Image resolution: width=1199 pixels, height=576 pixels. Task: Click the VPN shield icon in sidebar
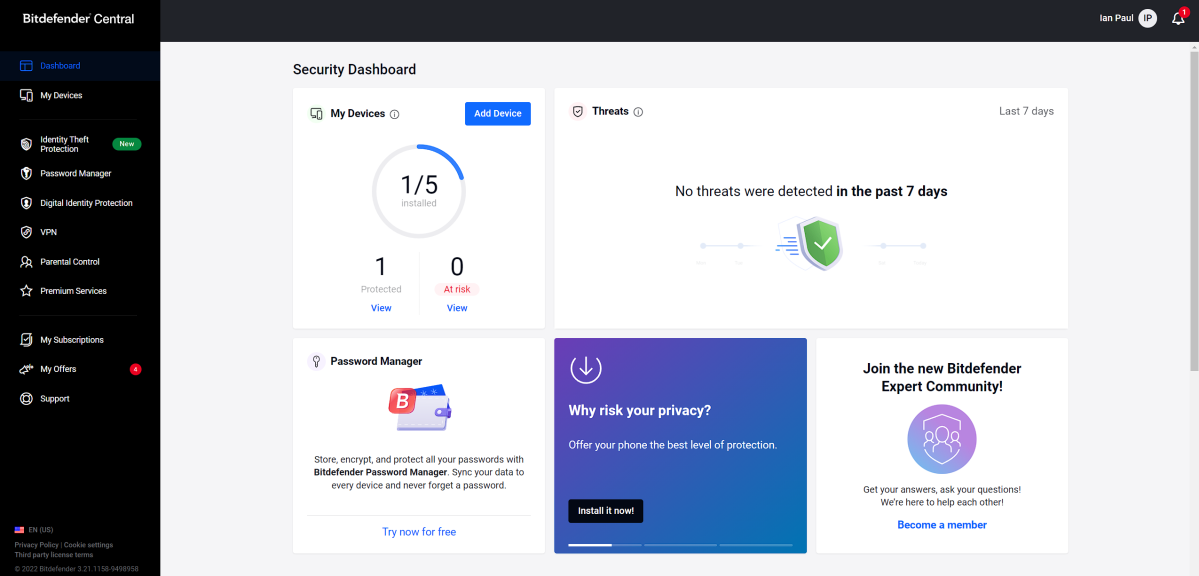(x=26, y=232)
